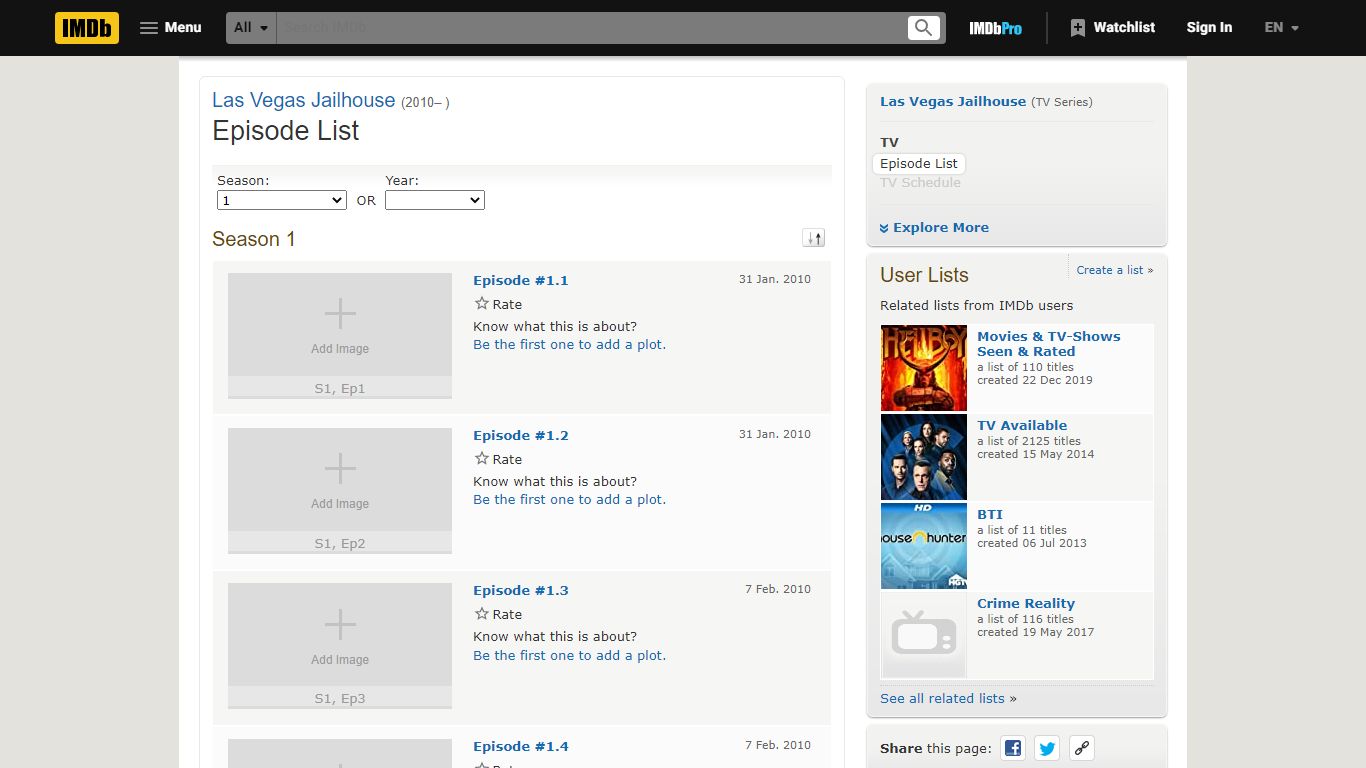Image resolution: width=1366 pixels, height=768 pixels.
Task: Click the sort order toggle icon for Season 1
Action: coord(814,238)
